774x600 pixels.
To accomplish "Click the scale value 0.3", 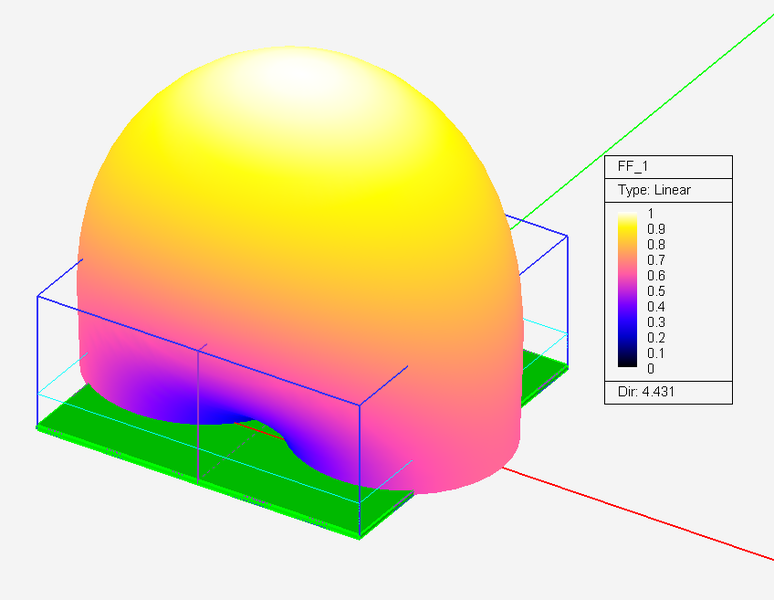I will point(656,322).
